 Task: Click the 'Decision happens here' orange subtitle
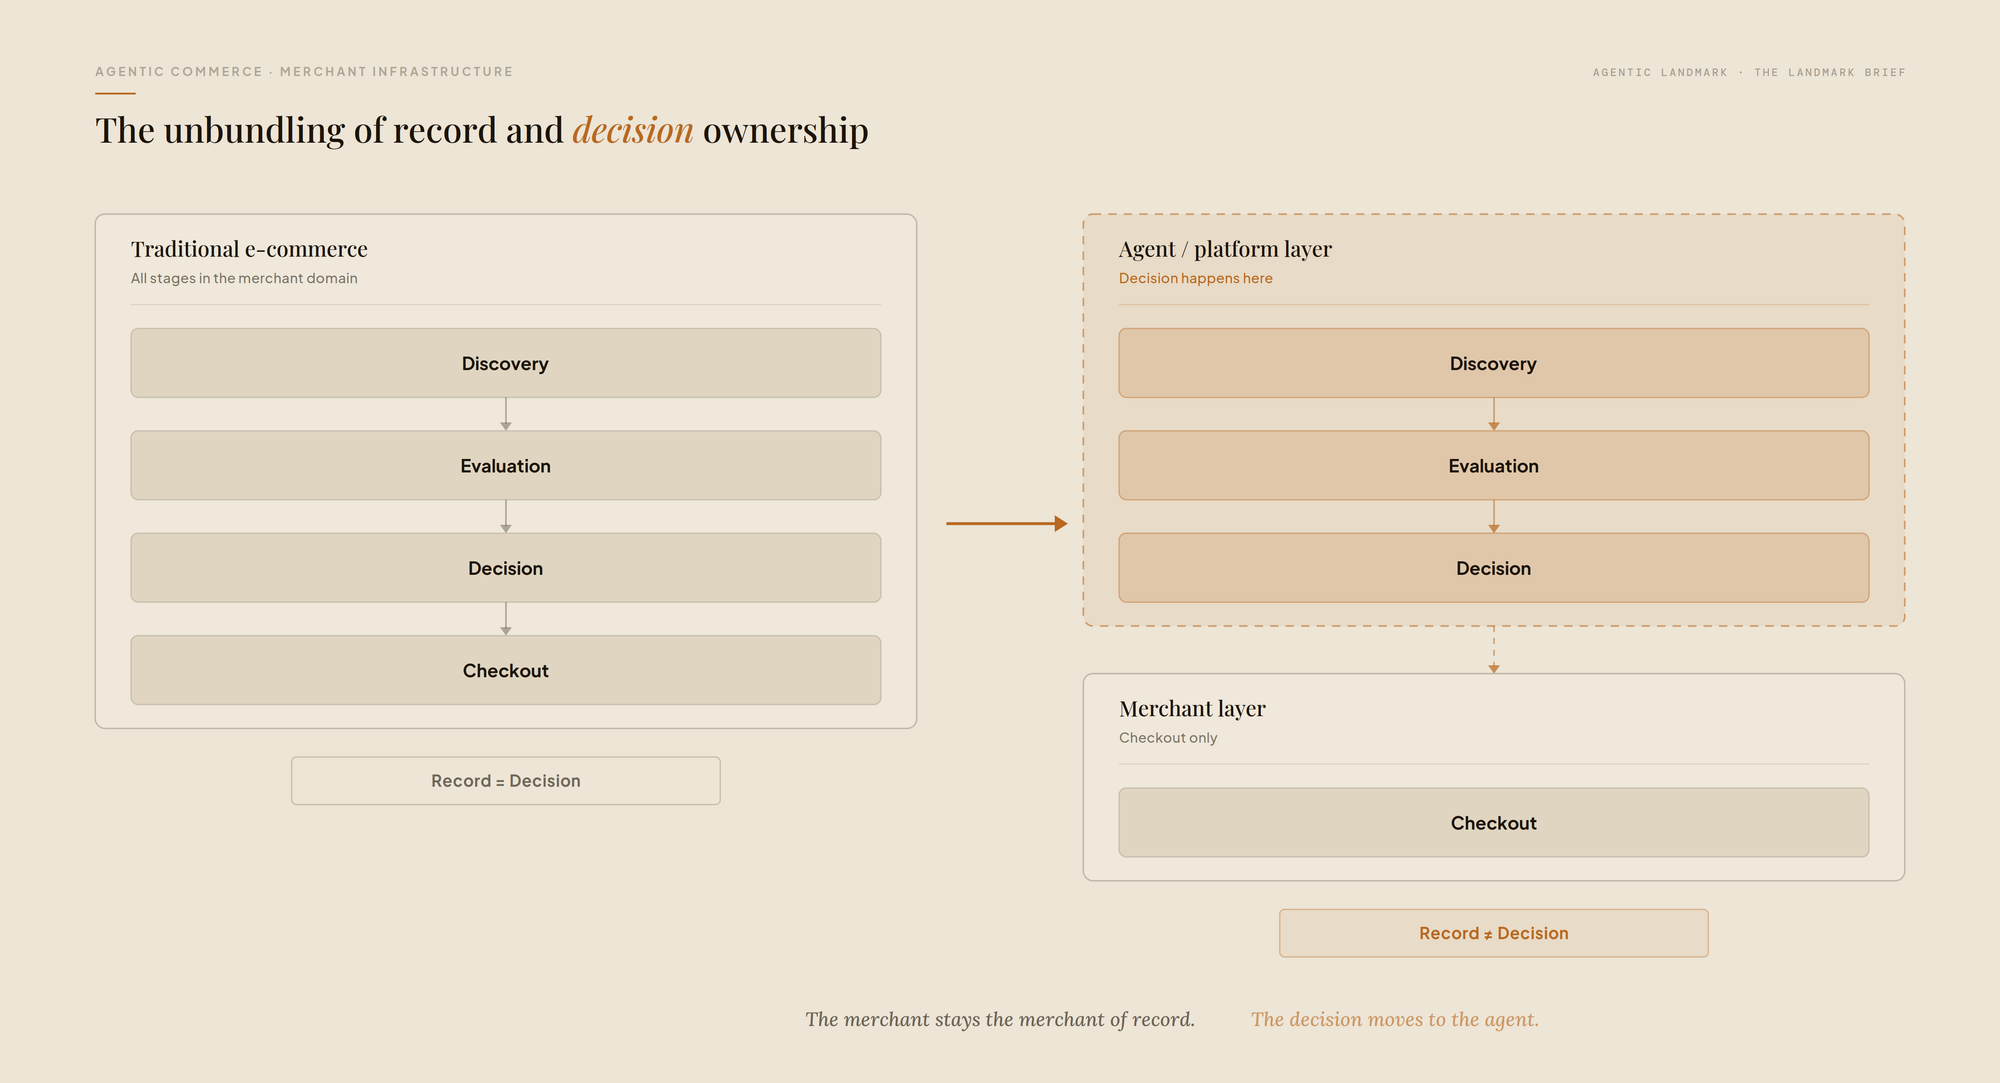[1195, 278]
